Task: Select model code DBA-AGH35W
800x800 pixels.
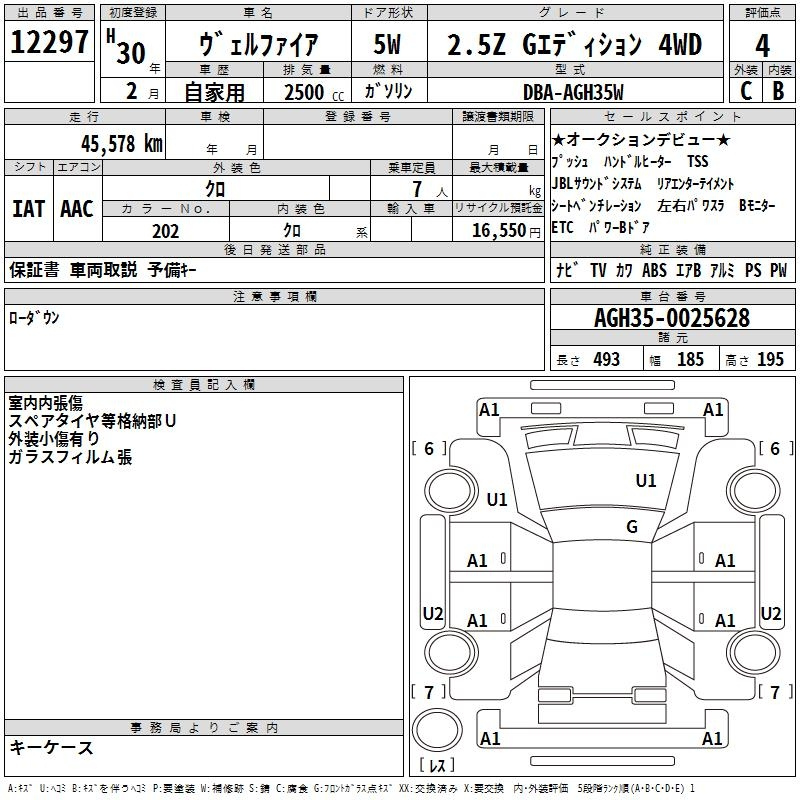Action: pos(573,92)
